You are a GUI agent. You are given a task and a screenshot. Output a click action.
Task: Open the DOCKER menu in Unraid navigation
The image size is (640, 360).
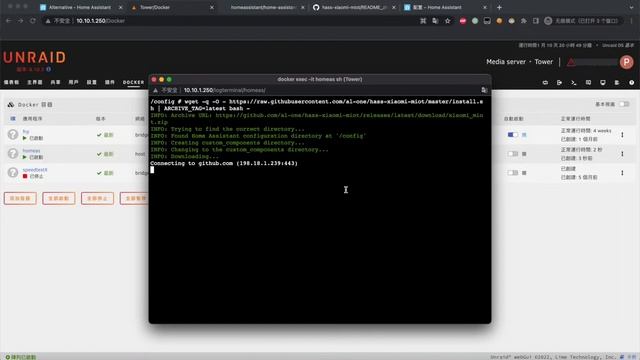pyautogui.click(x=133, y=82)
